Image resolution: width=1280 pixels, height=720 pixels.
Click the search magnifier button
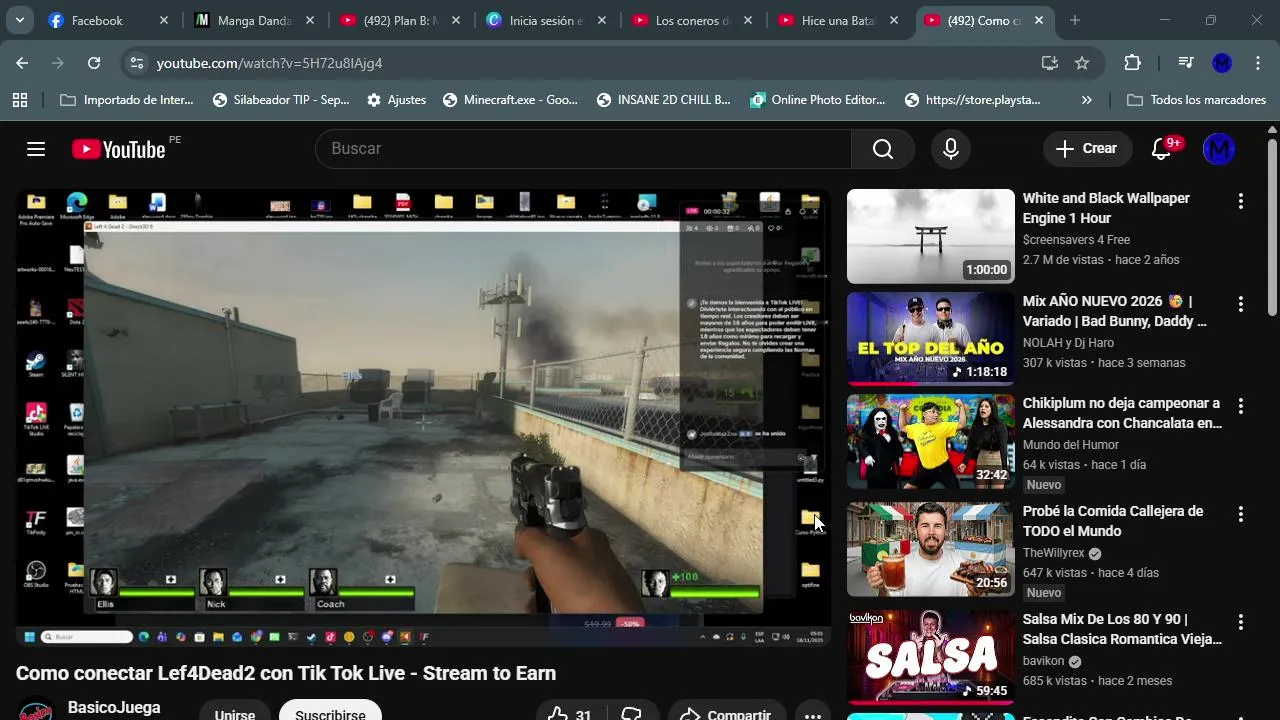click(x=882, y=149)
